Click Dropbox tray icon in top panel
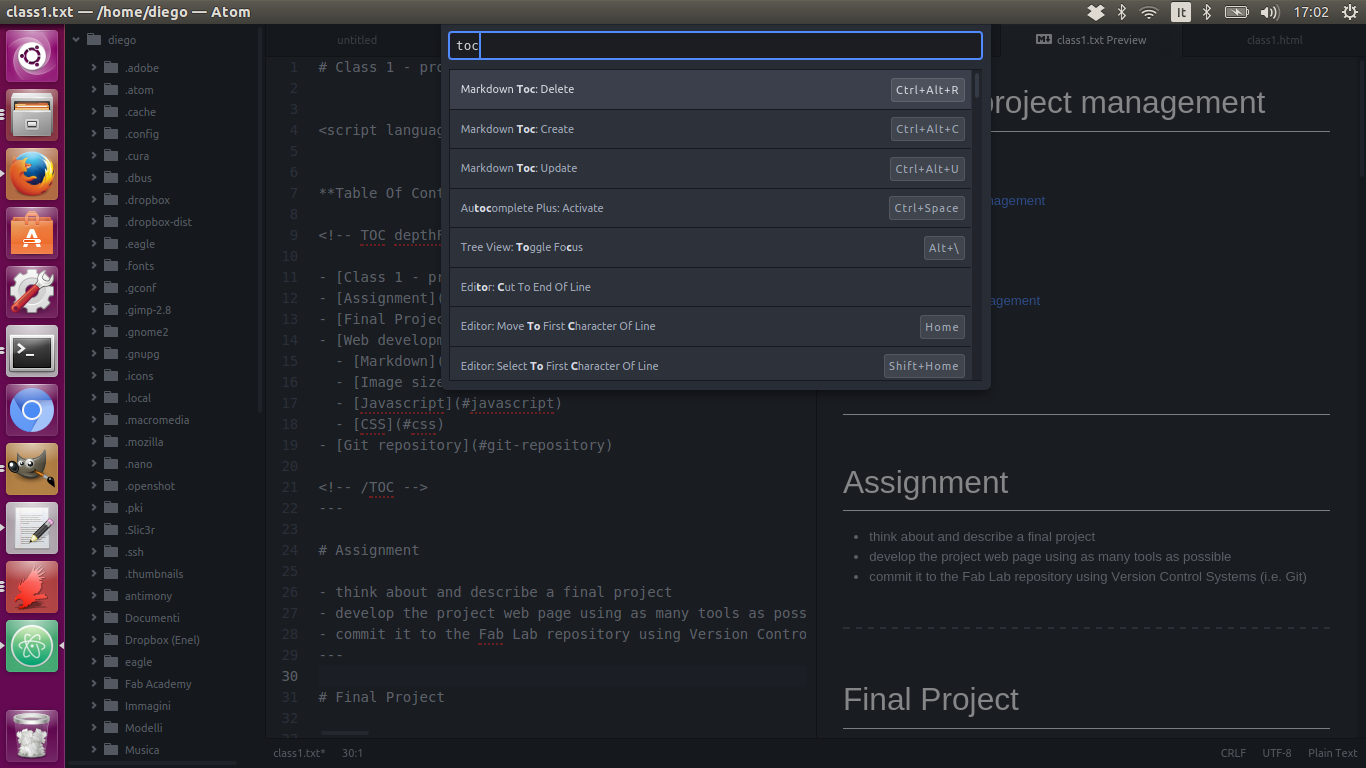This screenshot has width=1366, height=768. click(1096, 12)
